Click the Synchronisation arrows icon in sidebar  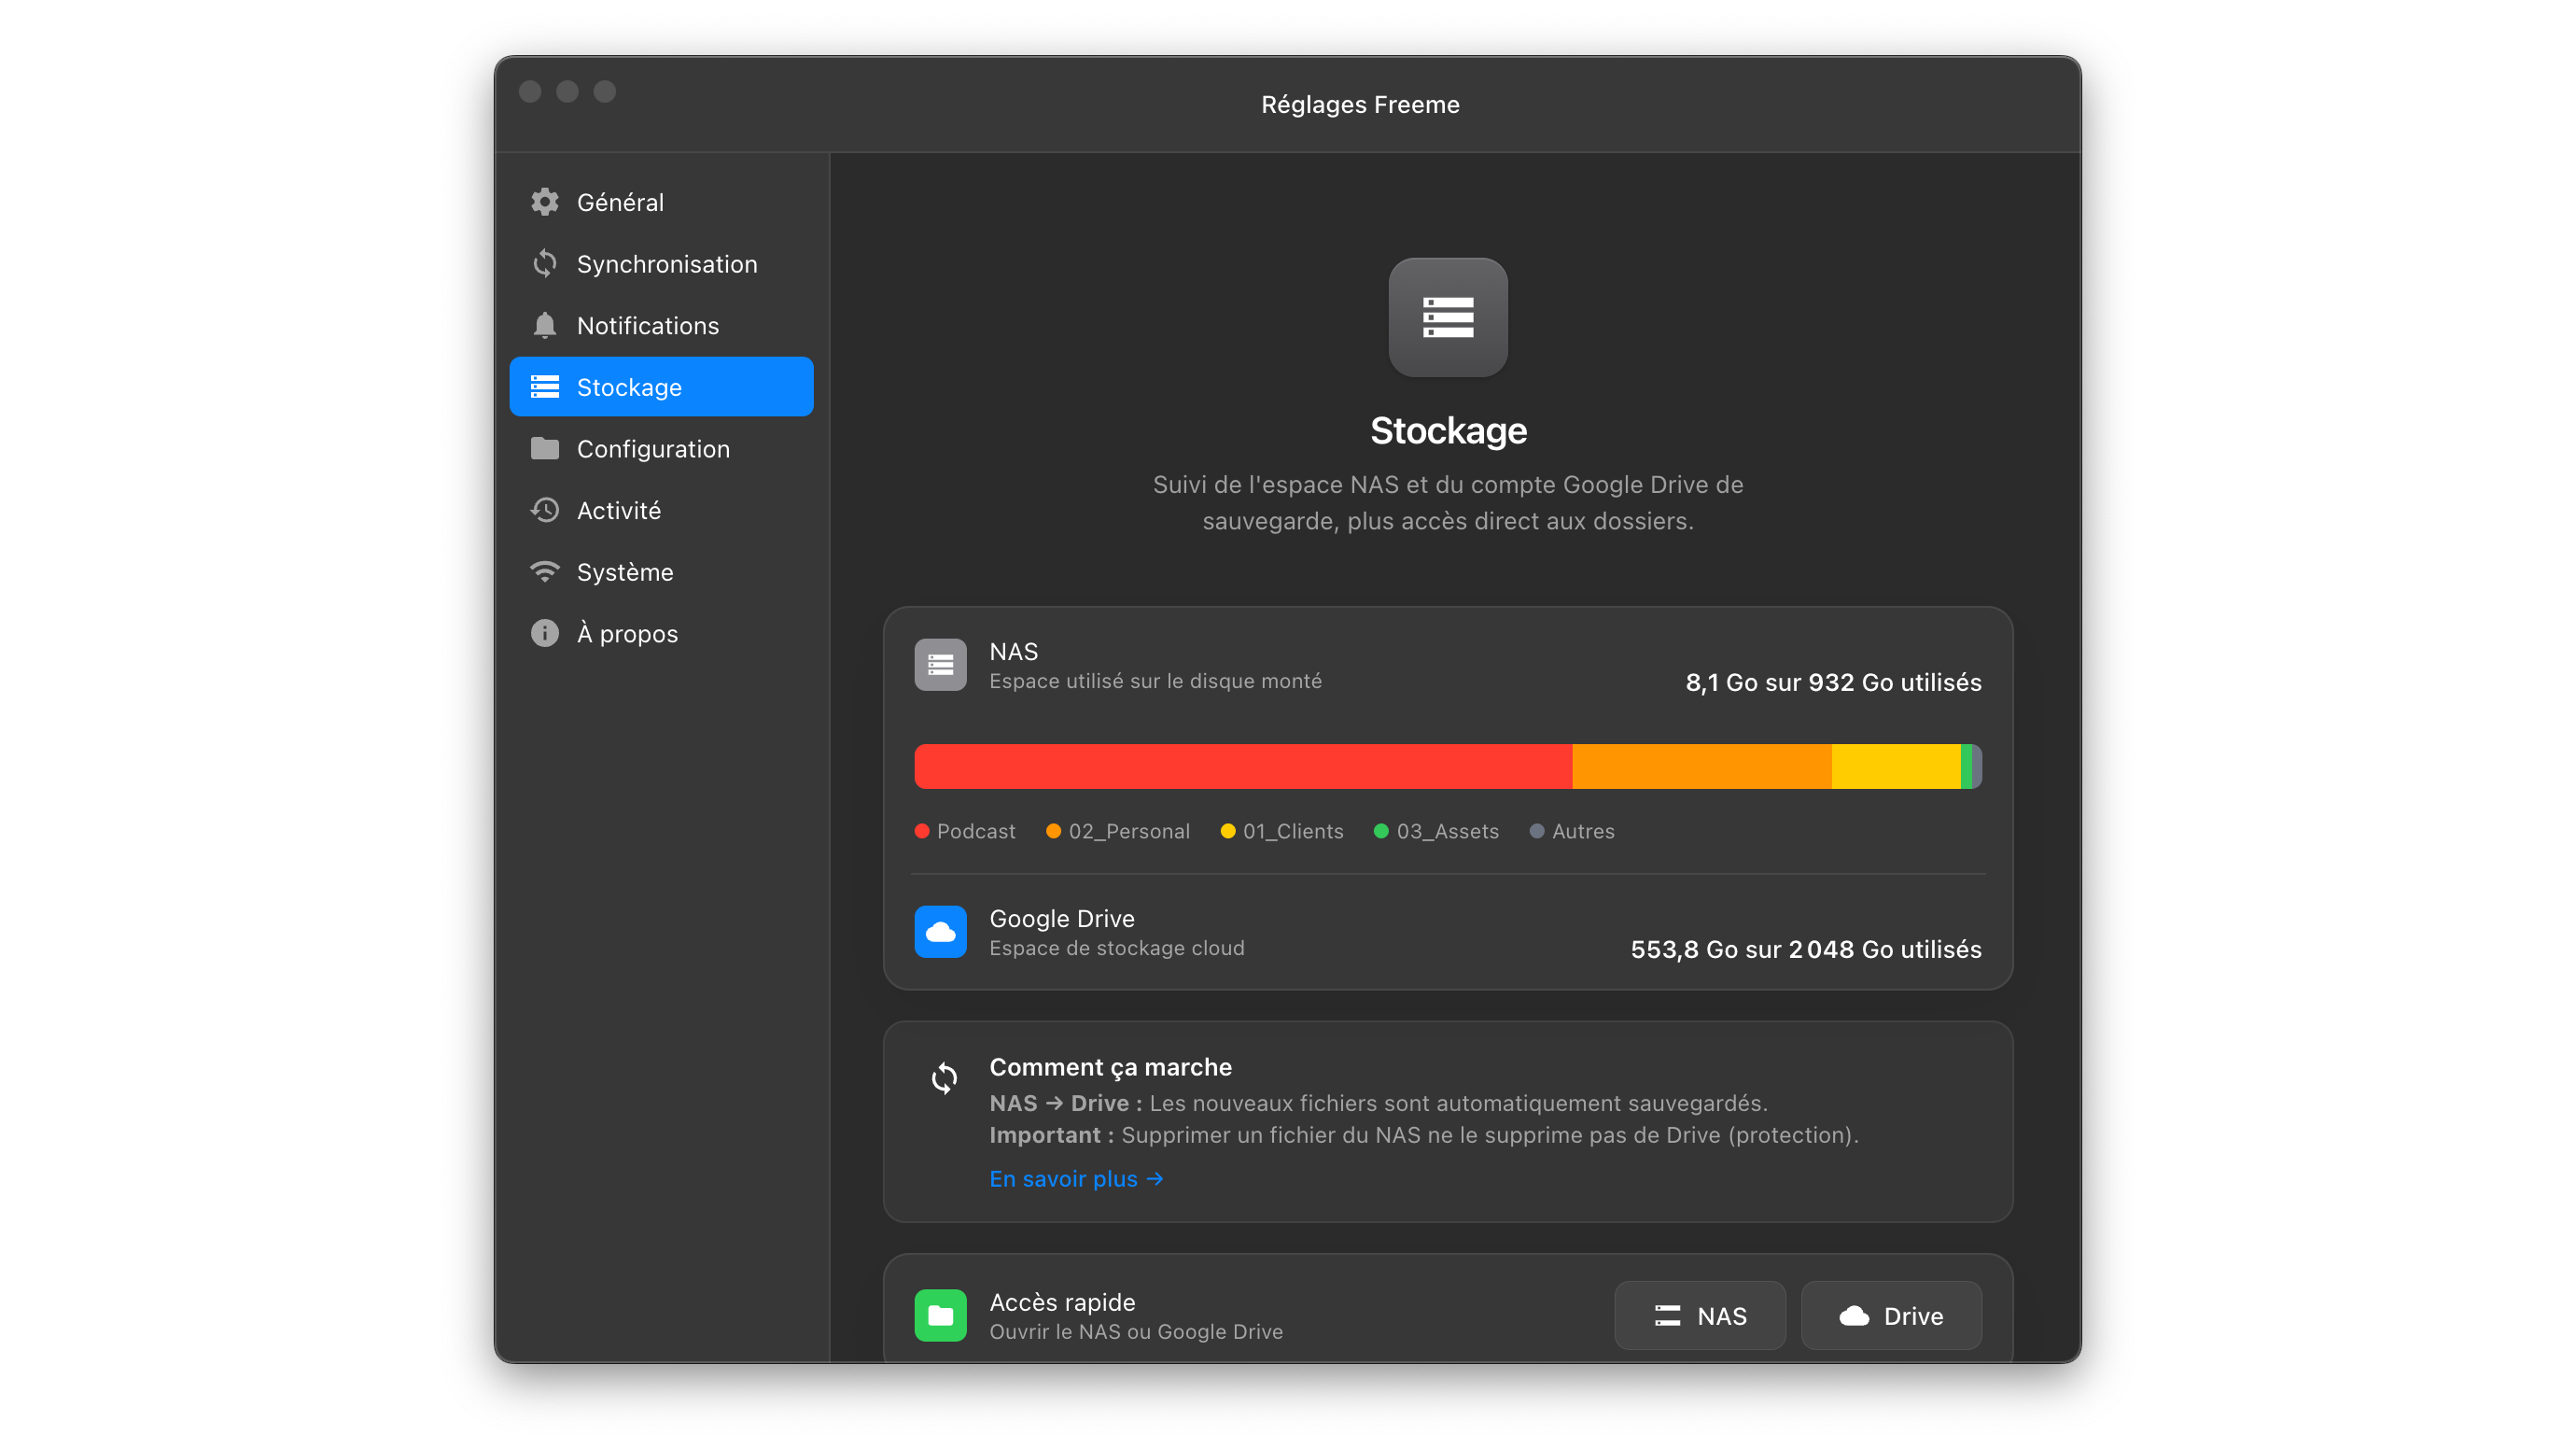(x=544, y=264)
